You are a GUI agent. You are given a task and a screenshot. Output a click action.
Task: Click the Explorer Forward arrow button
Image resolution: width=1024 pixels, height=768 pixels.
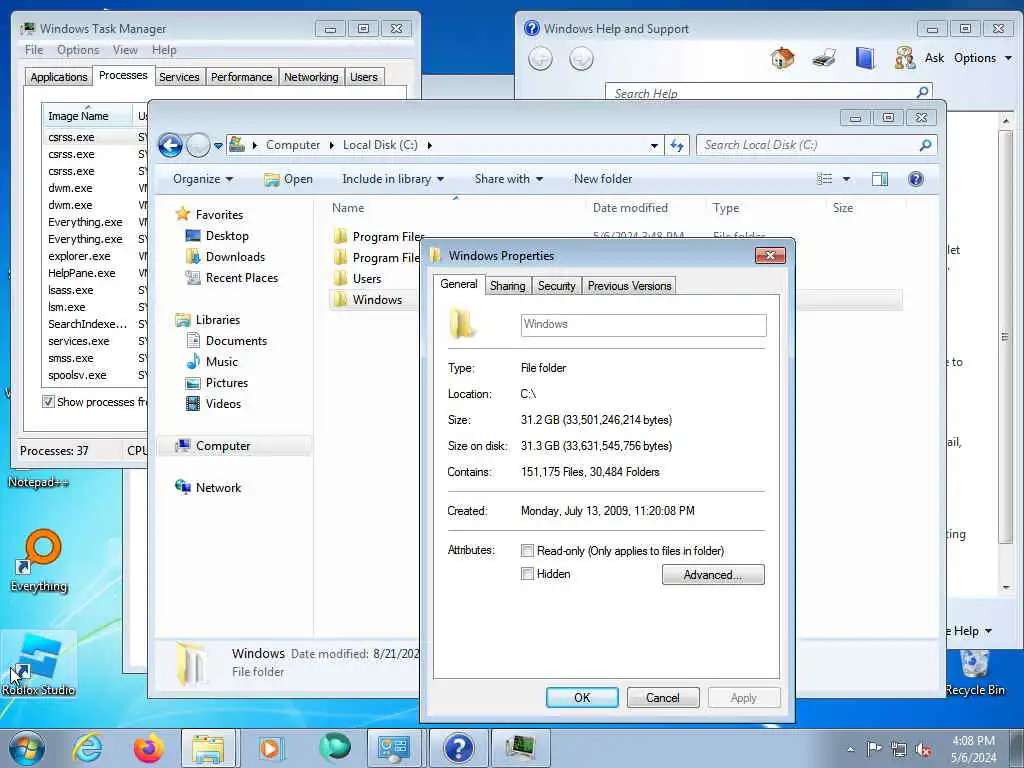198,145
